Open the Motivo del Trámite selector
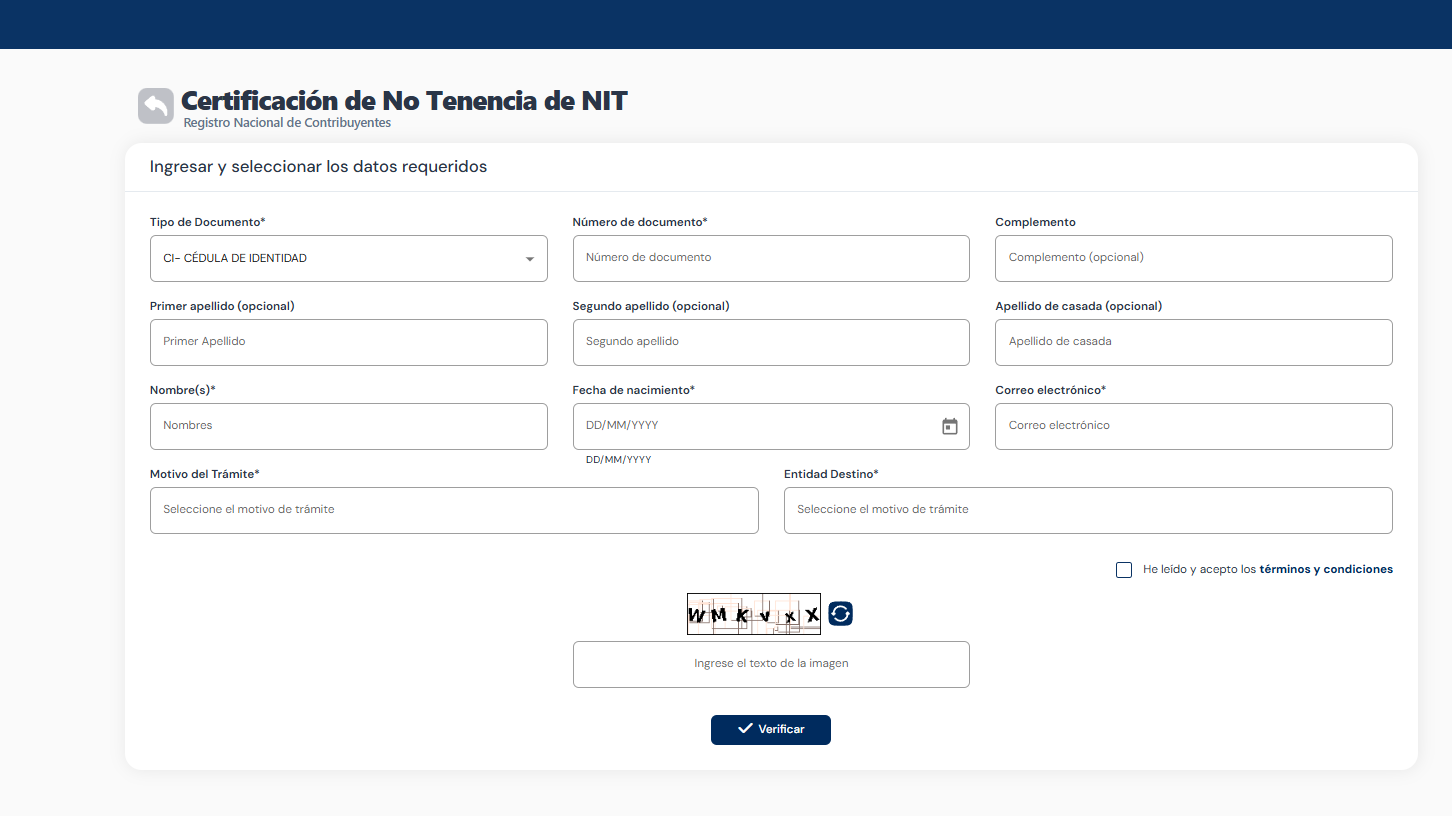The width and height of the screenshot is (1452, 816). point(453,510)
